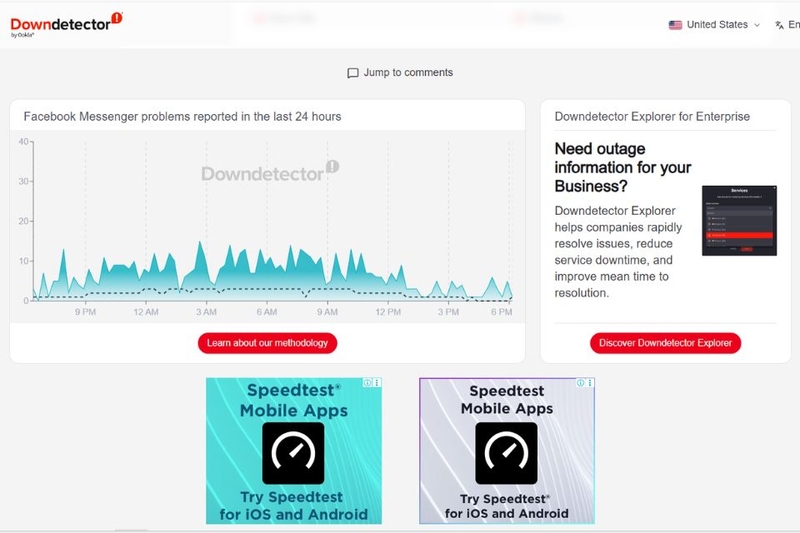Click the 30 value on chart y-axis
This screenshot has width=800, height=533.
click(23, 181)
